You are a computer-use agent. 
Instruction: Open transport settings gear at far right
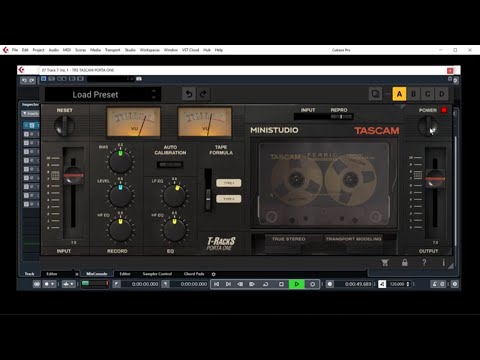[x=455, y=284]
